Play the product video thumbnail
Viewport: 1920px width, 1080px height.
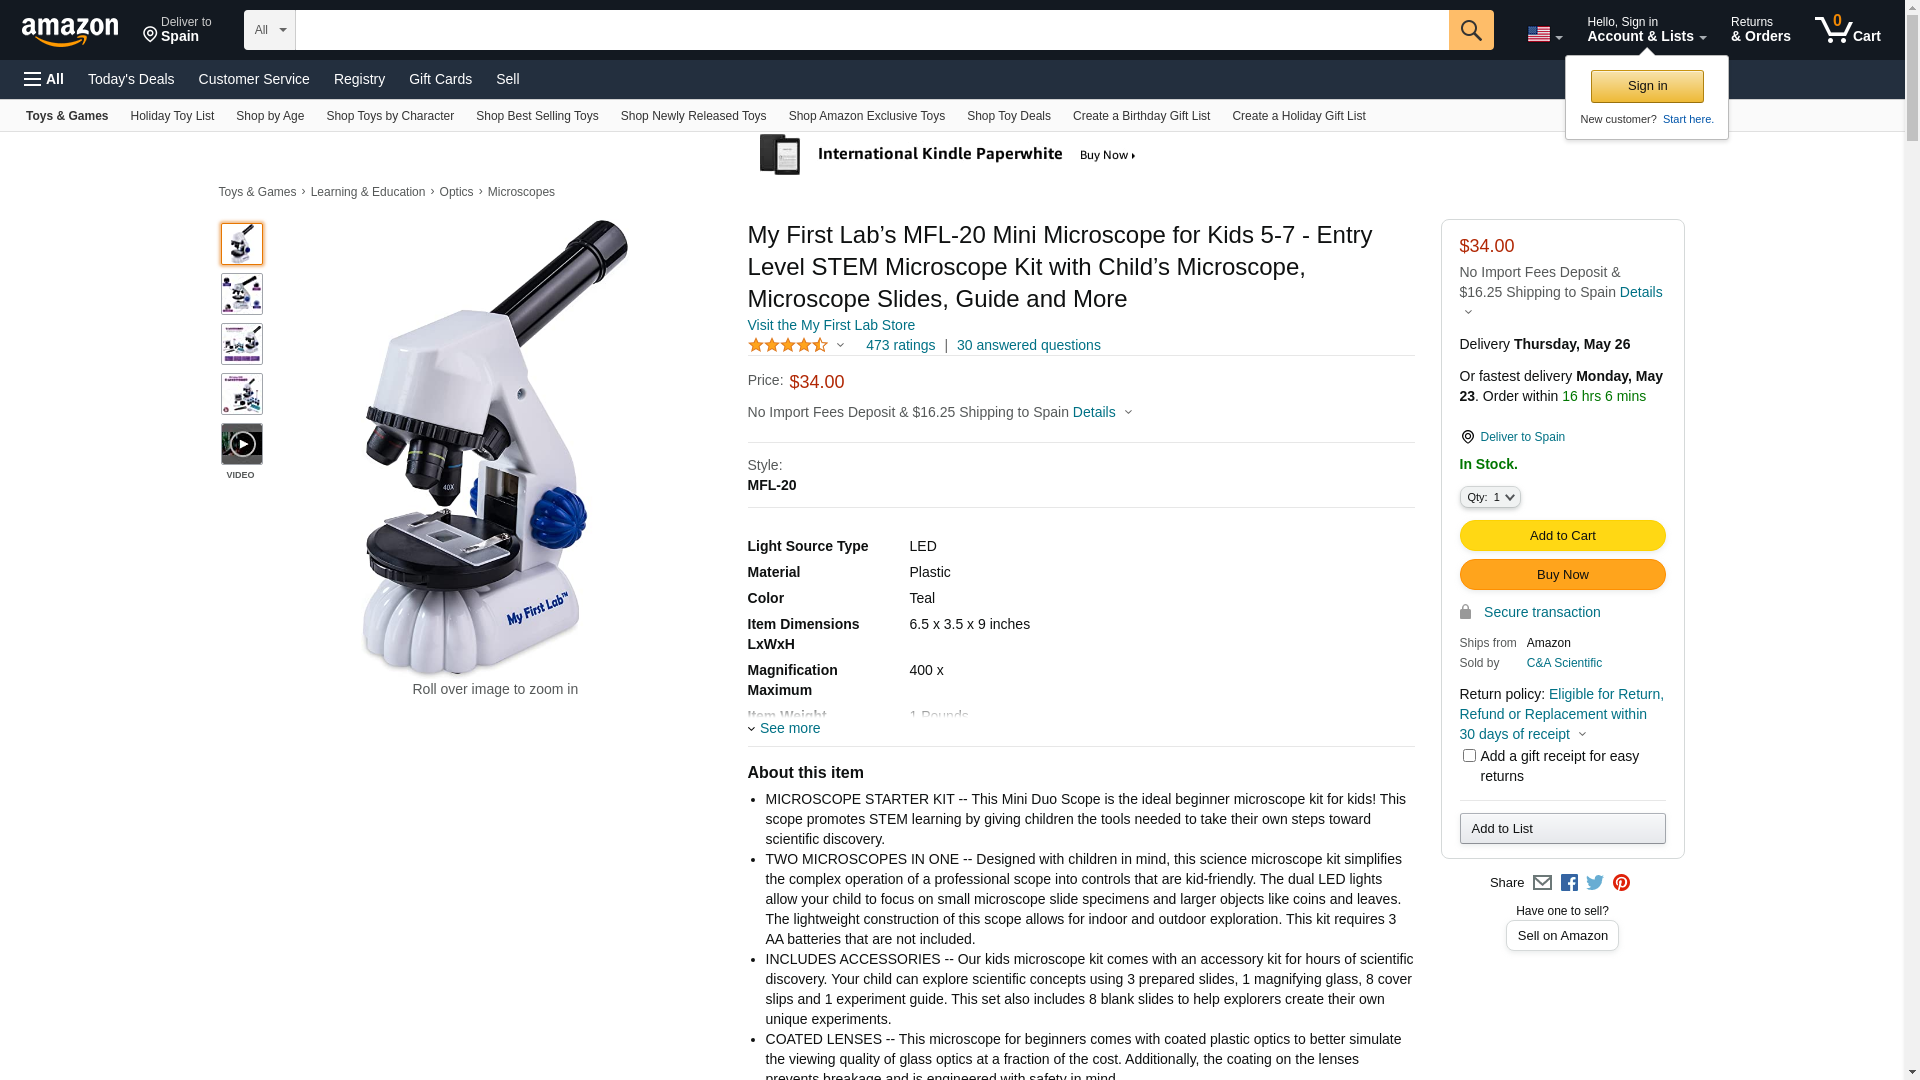(x=241, y=444)
